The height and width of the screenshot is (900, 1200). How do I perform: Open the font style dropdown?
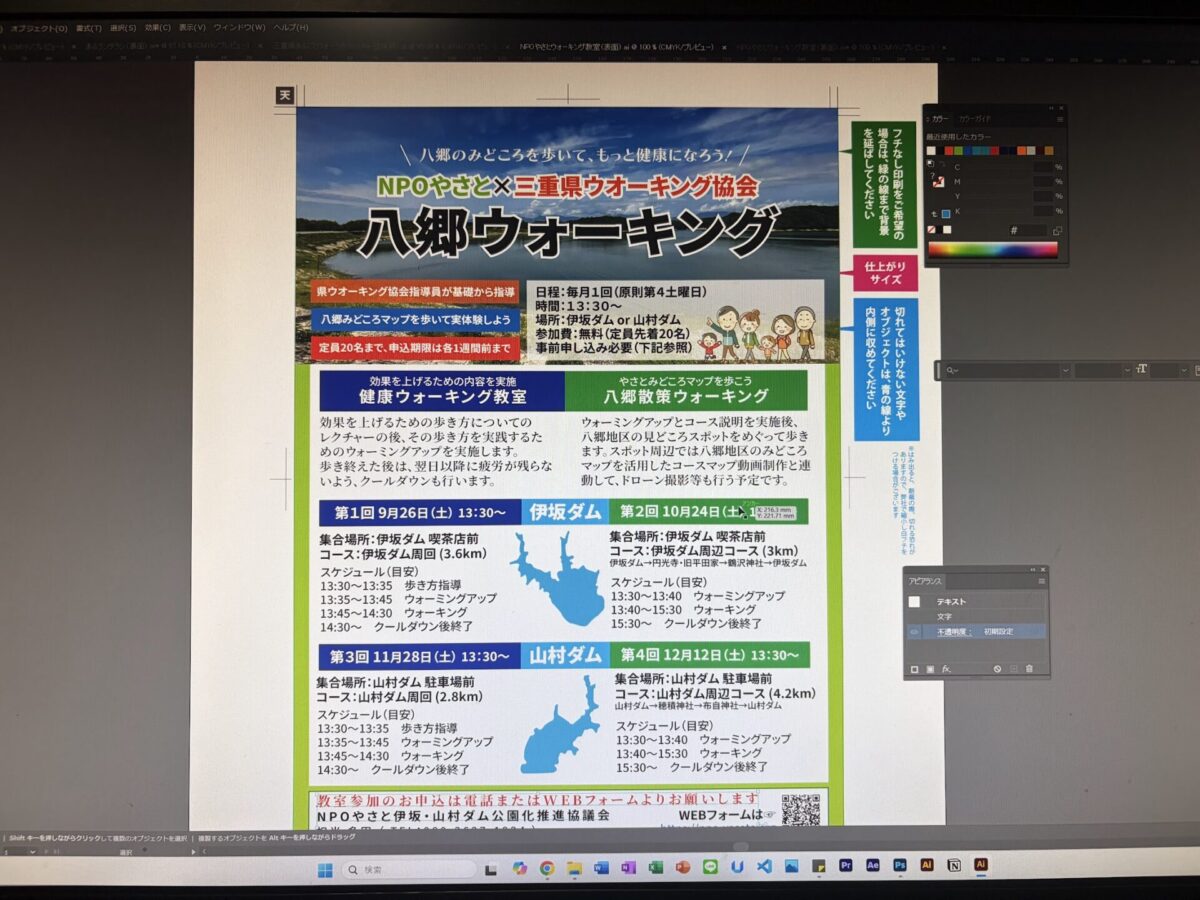coord(1128,370)
